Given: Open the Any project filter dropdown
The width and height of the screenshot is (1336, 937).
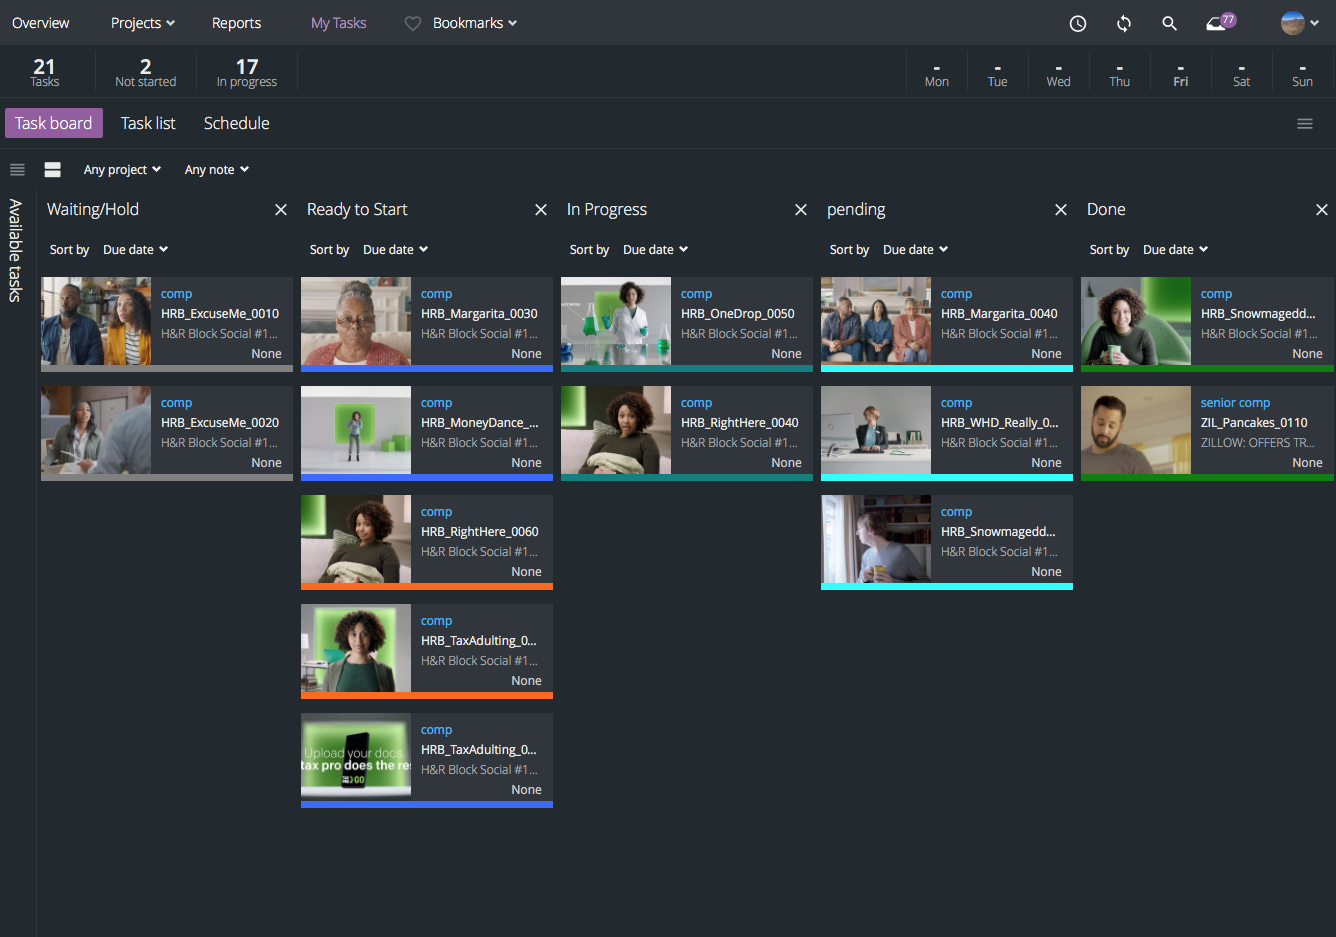Looking at the screenshot, I should point(122,169).
